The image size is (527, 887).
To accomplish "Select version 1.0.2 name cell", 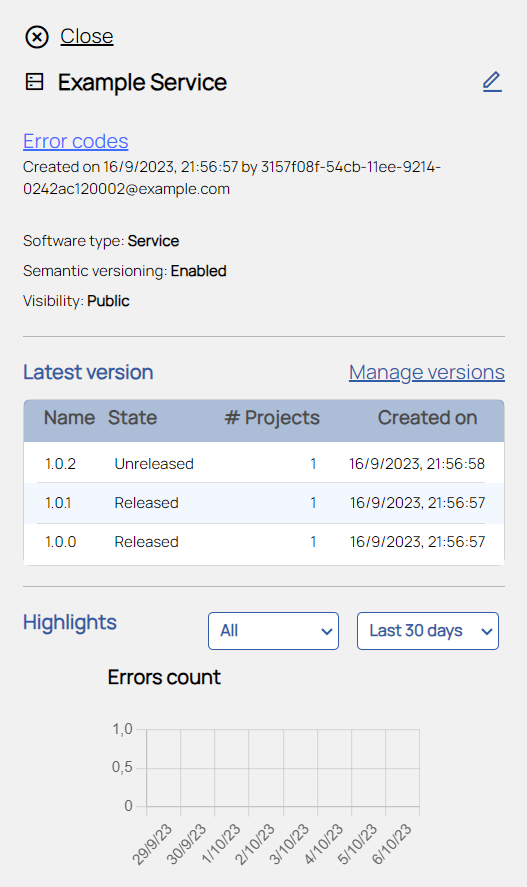I will coord(61,464).
